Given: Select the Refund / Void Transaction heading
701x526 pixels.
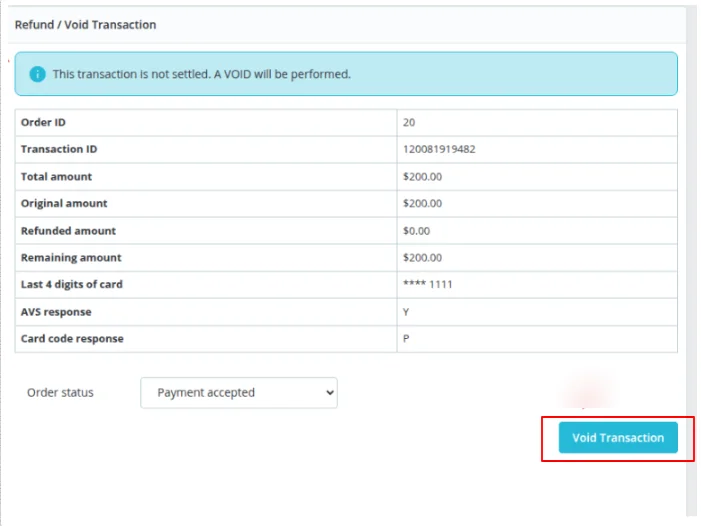Looking at the screenshot, I should click(x=85, y=25).
